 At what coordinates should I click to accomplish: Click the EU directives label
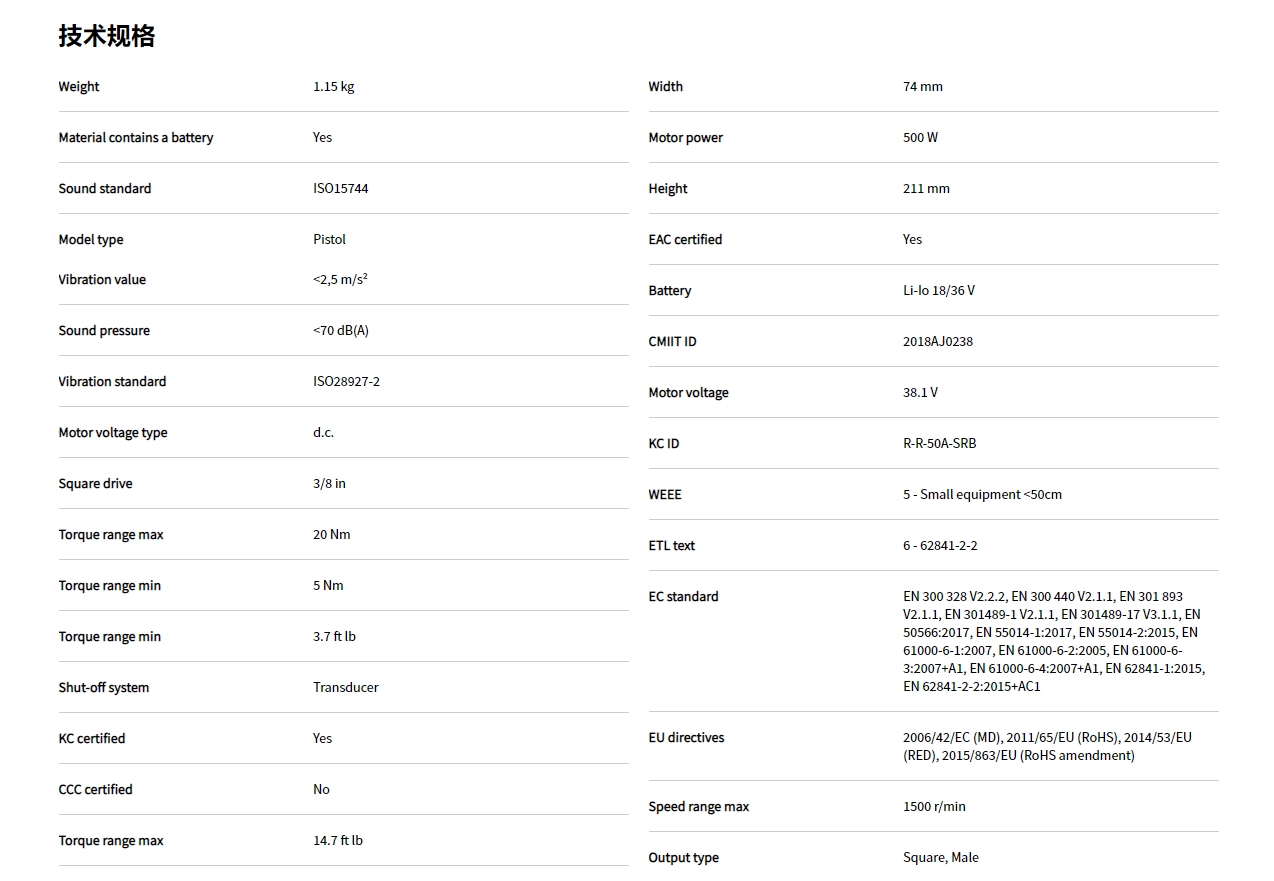click(686, 738)
